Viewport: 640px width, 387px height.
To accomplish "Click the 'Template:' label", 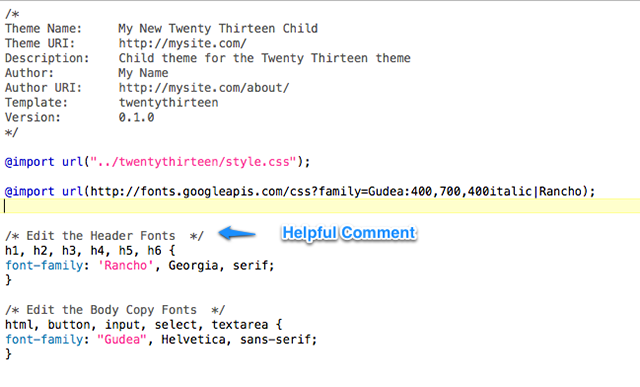I will [x=36, y=102].
